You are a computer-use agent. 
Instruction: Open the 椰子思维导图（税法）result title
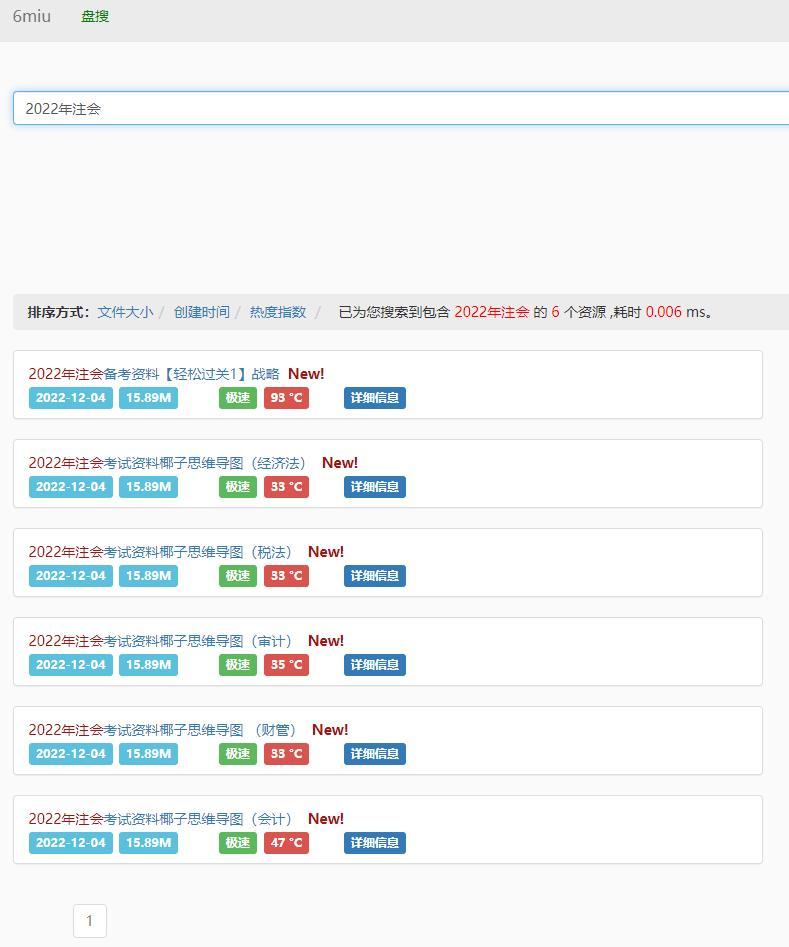[x=161, y=551]
